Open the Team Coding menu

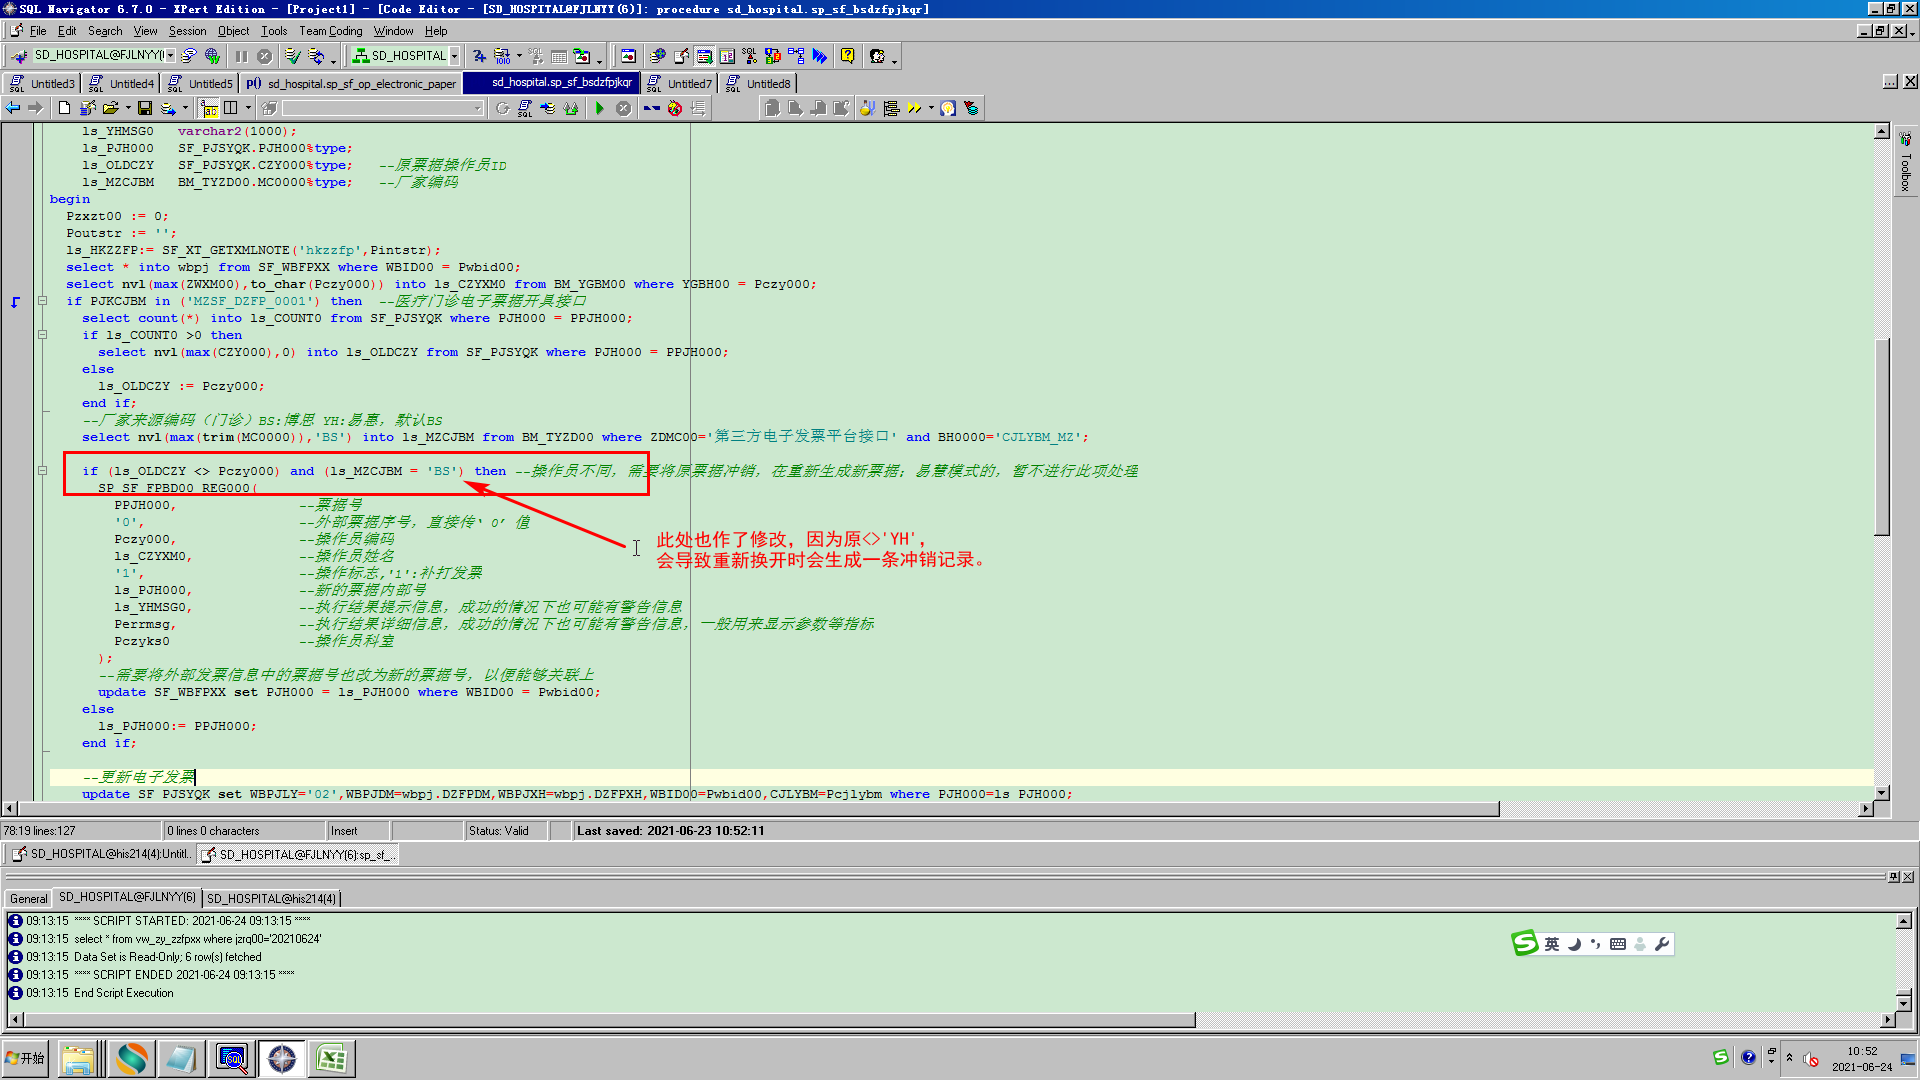tap(330, 31)
